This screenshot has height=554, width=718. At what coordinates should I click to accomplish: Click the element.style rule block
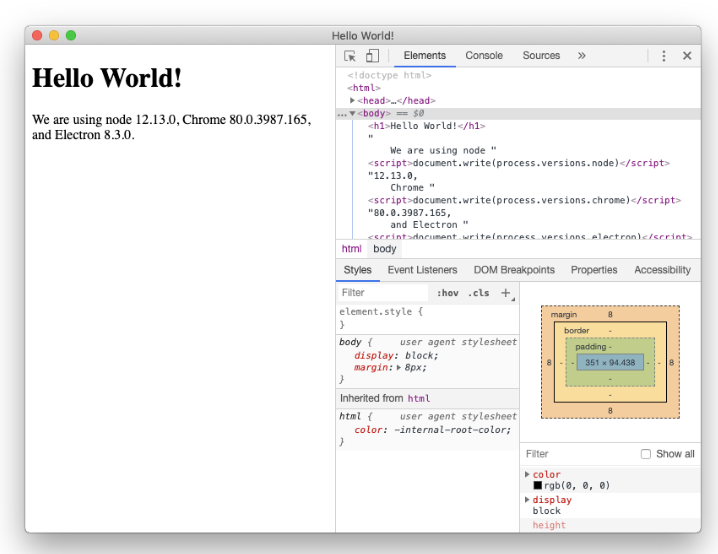[x=428, y=318]
